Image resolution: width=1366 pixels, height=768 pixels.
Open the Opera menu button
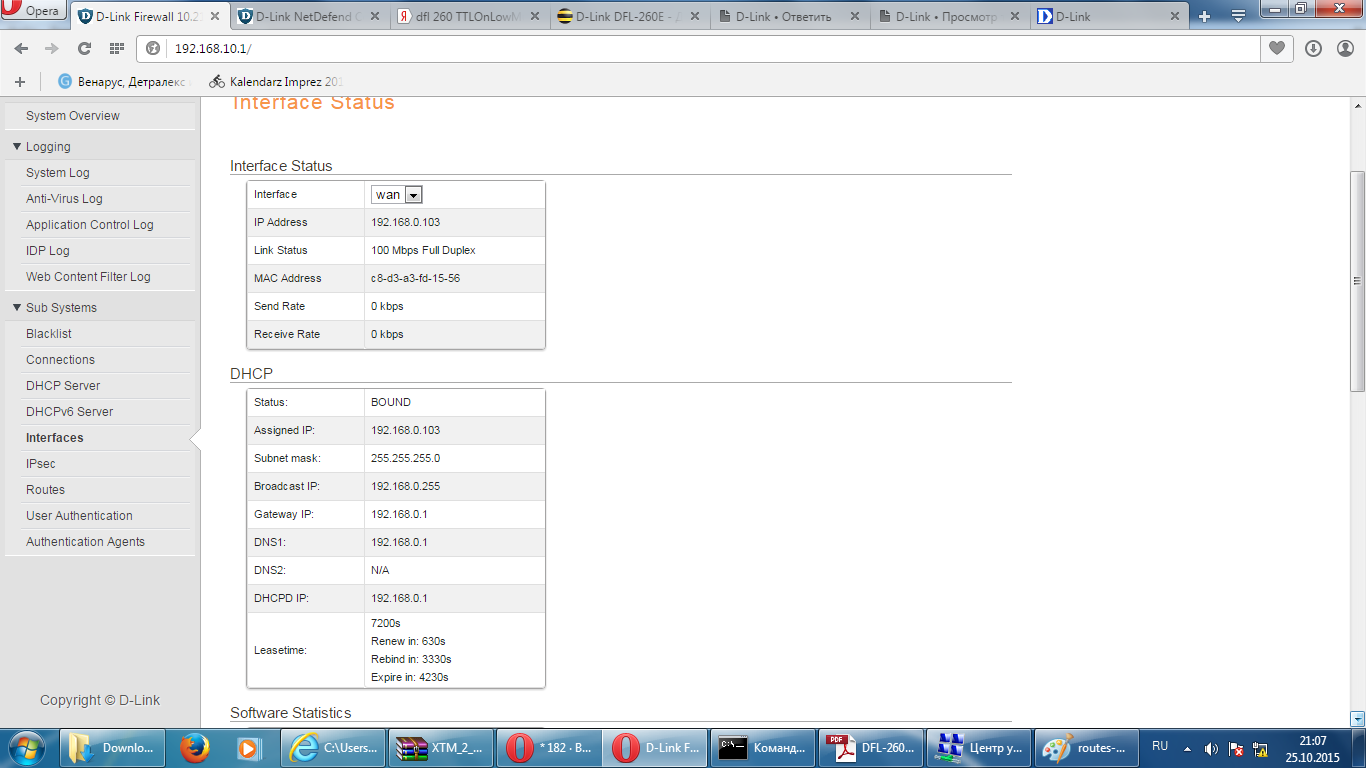(33, 12)
